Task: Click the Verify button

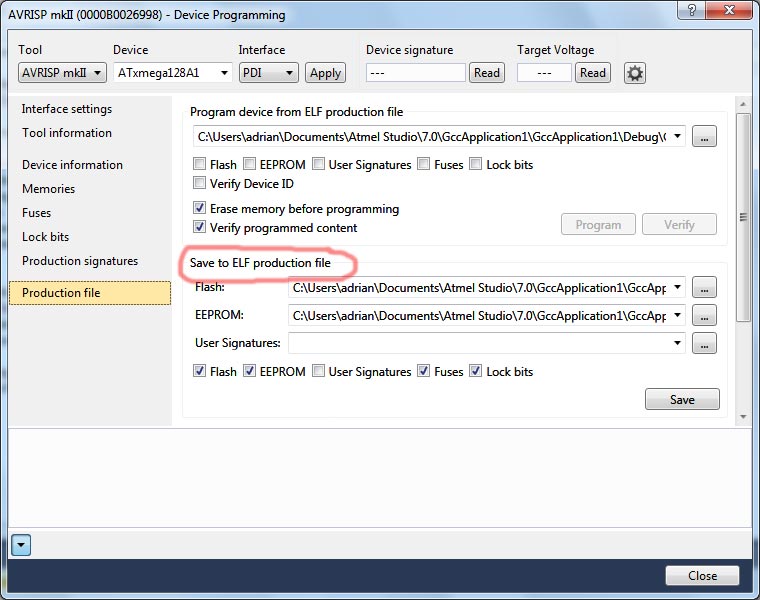Action: click(x=679, y=224)
